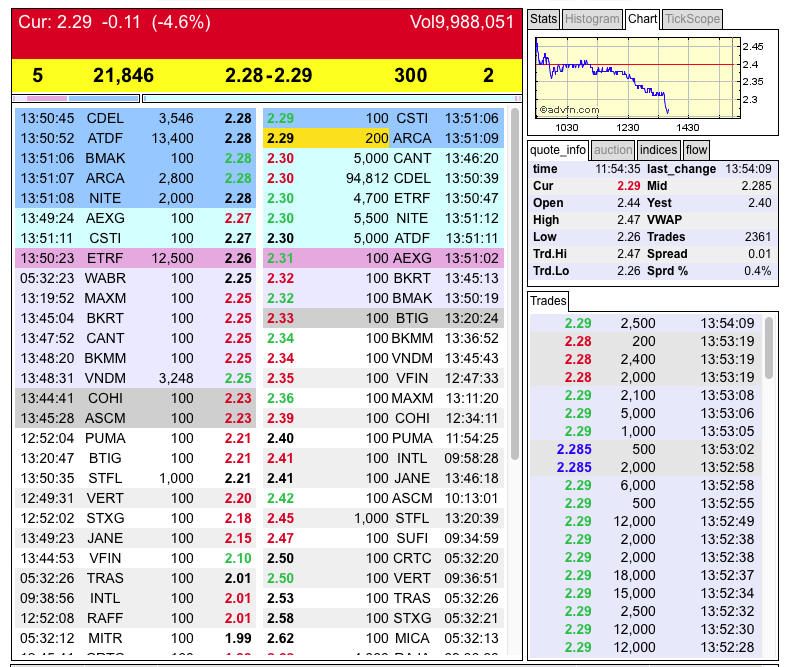Click the Trades tab header
This screenshot has width=787, height=667.
[x=548, y=301]
